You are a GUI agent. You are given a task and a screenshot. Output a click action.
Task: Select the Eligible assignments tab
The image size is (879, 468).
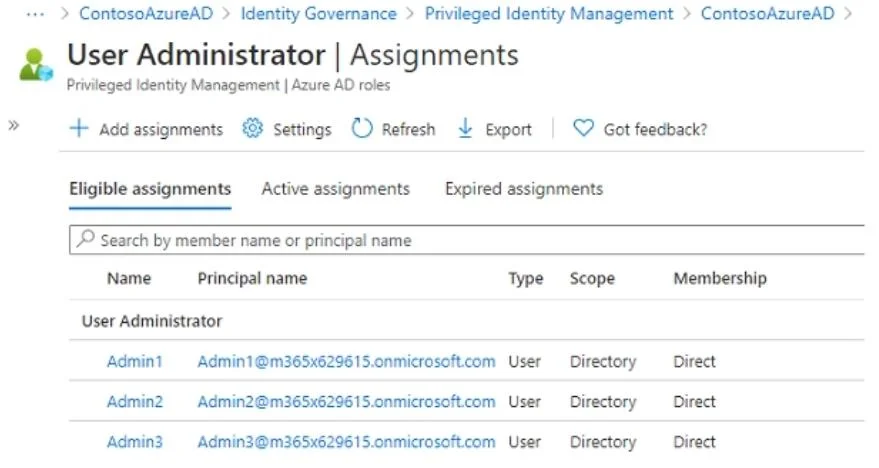pyautogui.click(x=150, y=189)
